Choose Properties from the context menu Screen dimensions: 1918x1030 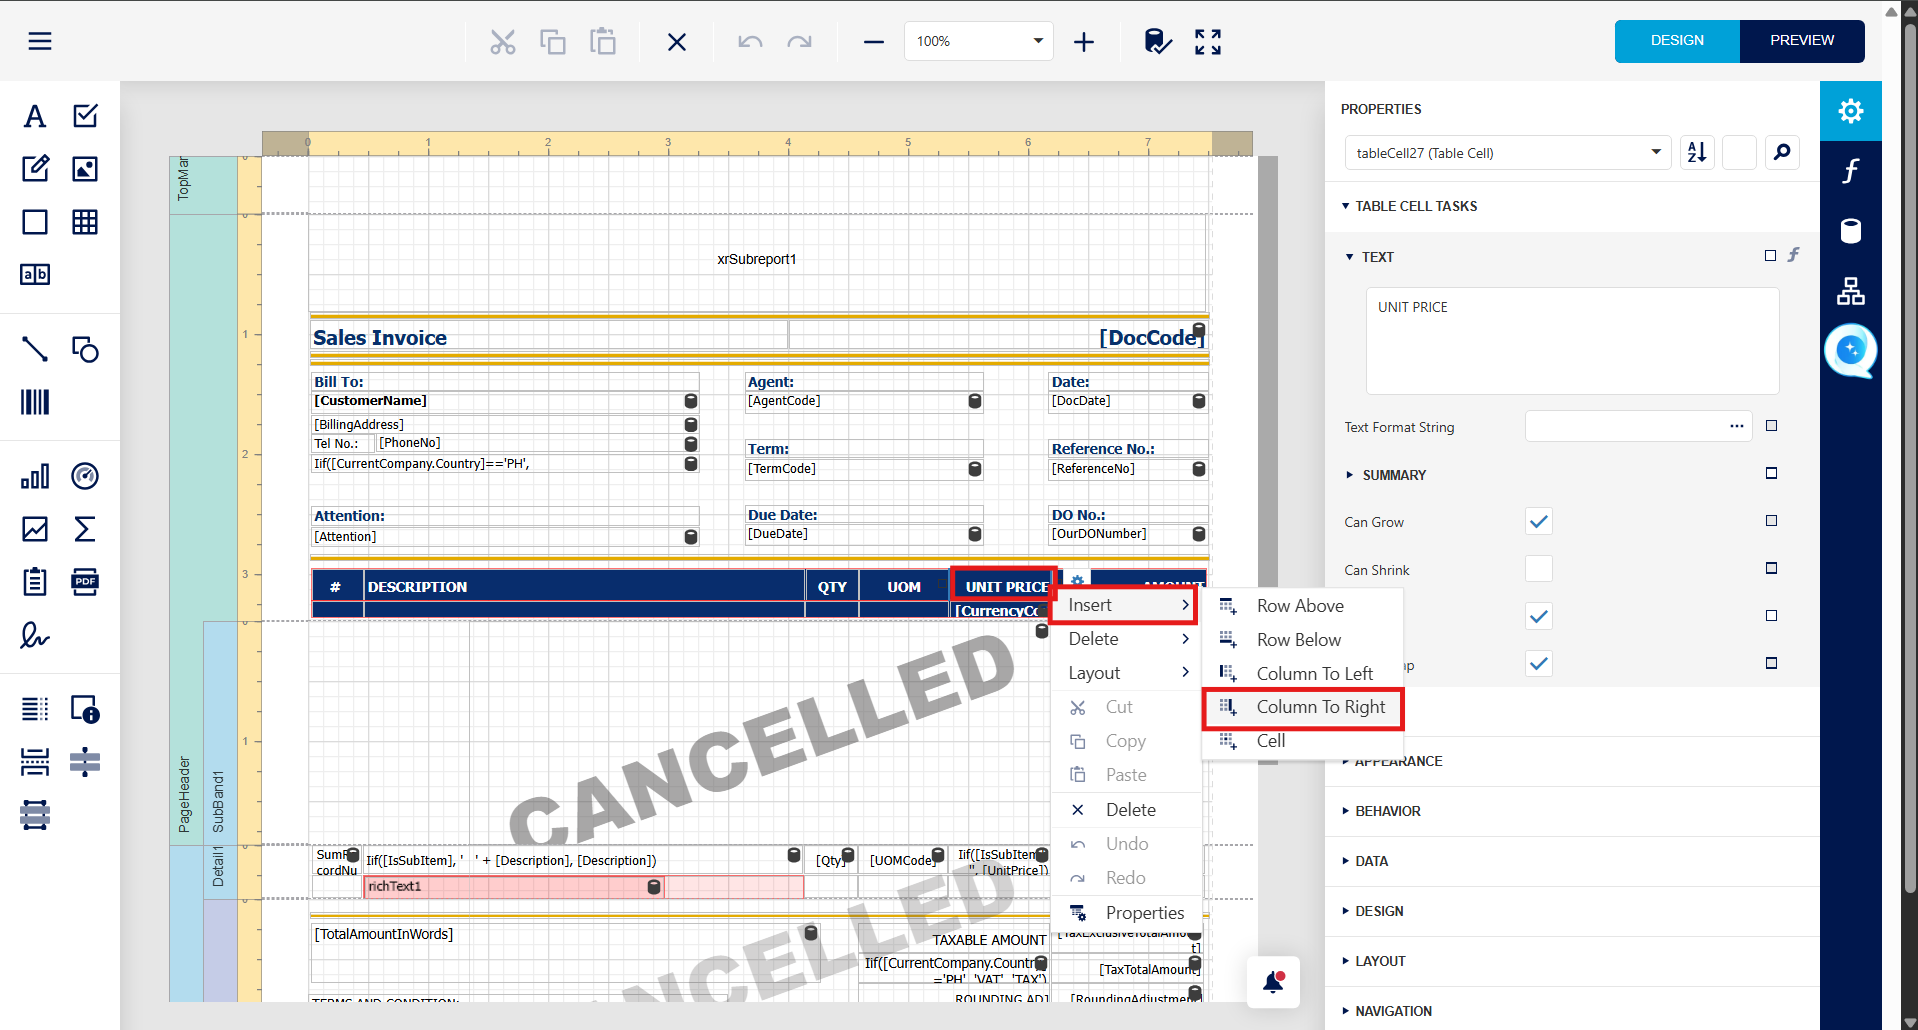[1126, 913]
